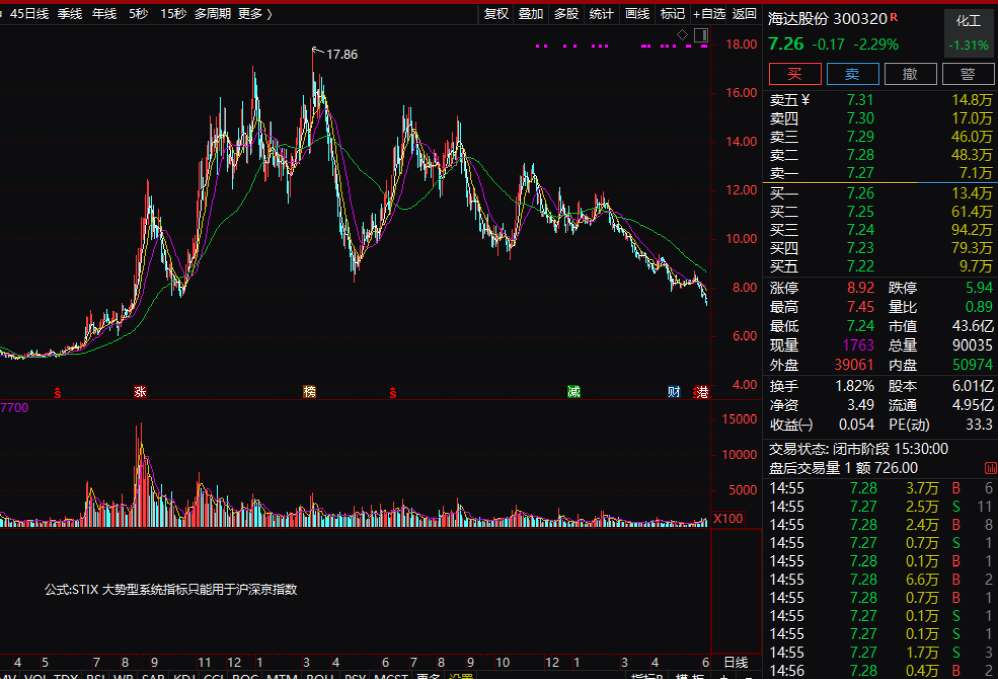Image resolution: width=998 pixels, height=679 pixels.
Task: Click the blue 财 event marker icon
Action: click(674, 392)
